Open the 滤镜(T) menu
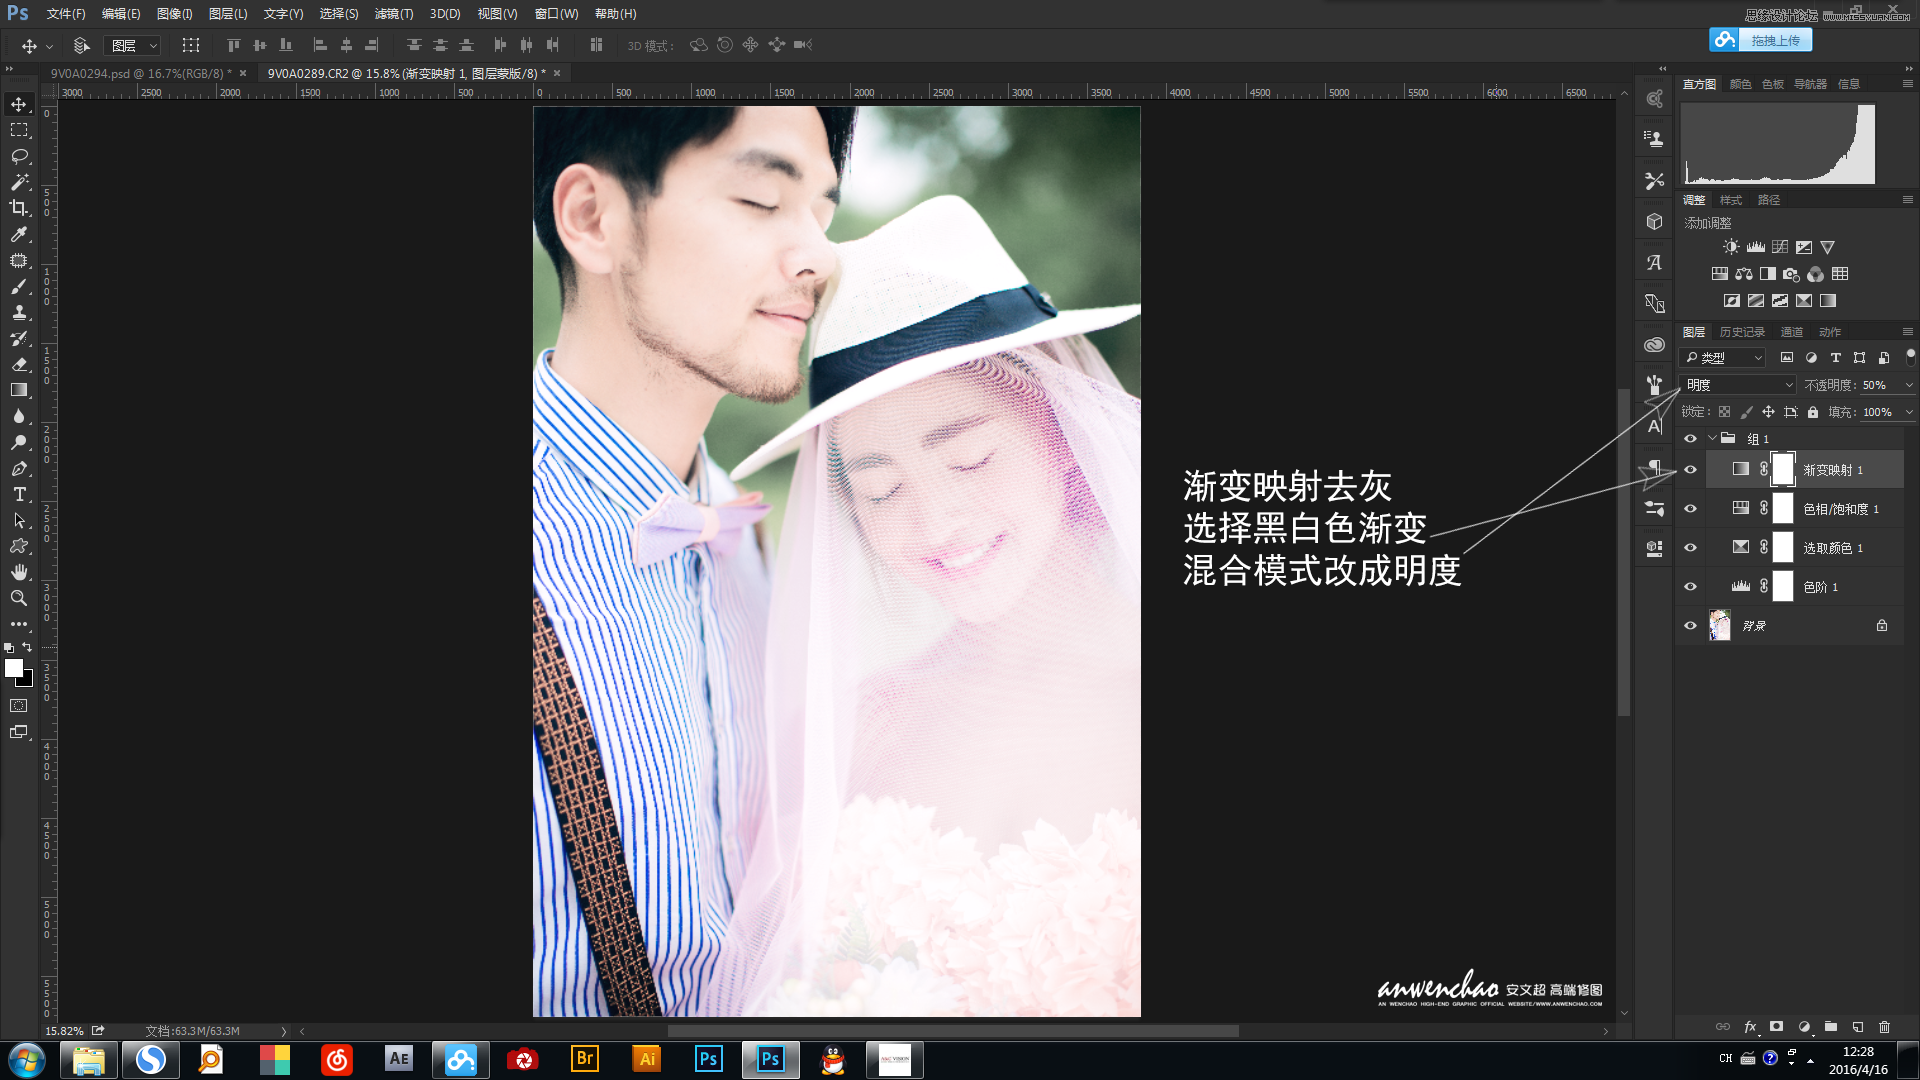1920x1080 pixels. (393, 14)
